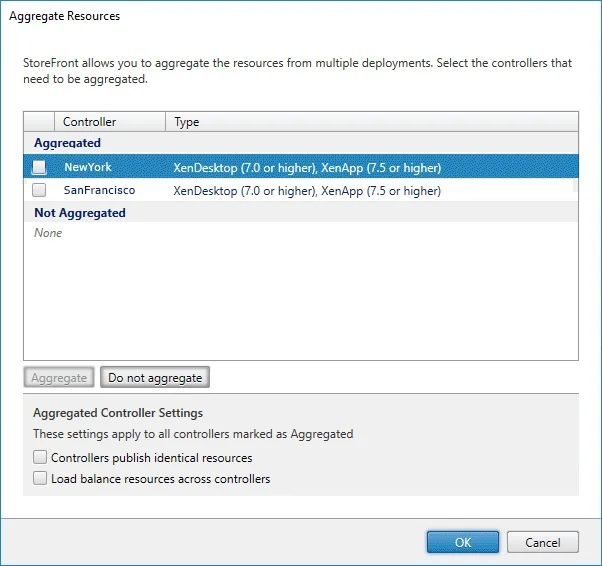Sort by the Controller column header
Image resolution: width=602 pixels, height=566 pixels.
tap(110, 122)
